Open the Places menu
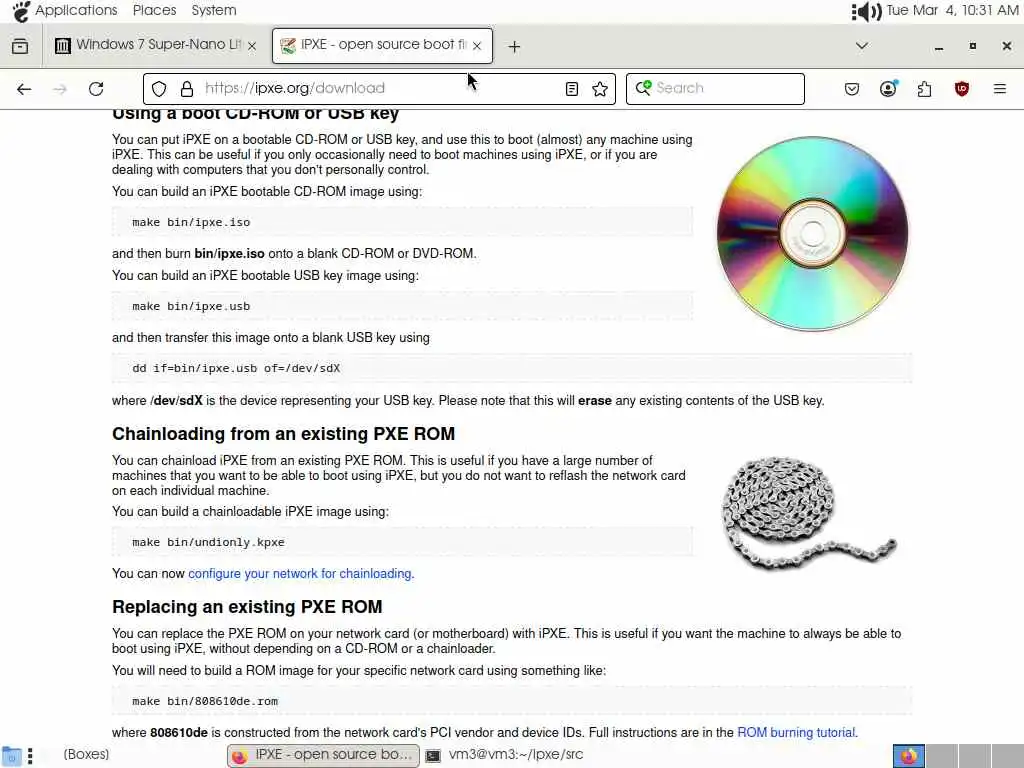This screenshot has width=1024, height=768. [x=154, y=10]
